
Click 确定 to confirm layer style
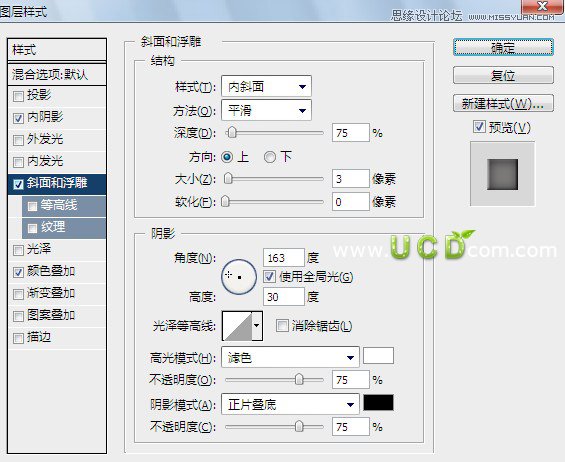pyautogui.click(x=503, y=47)
